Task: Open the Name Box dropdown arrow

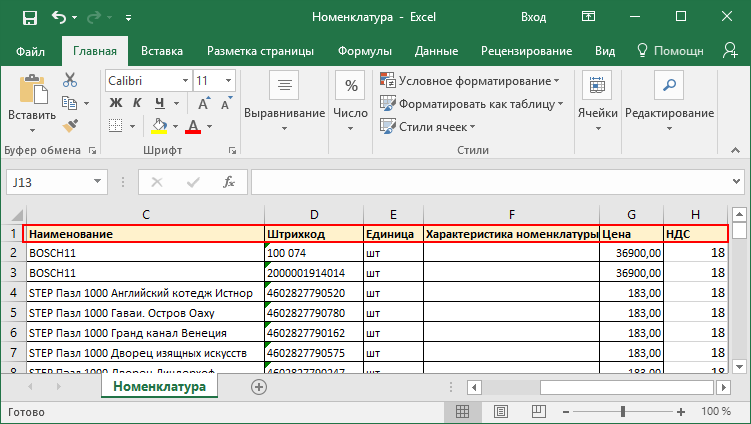Action: click(x=98, y=182)
